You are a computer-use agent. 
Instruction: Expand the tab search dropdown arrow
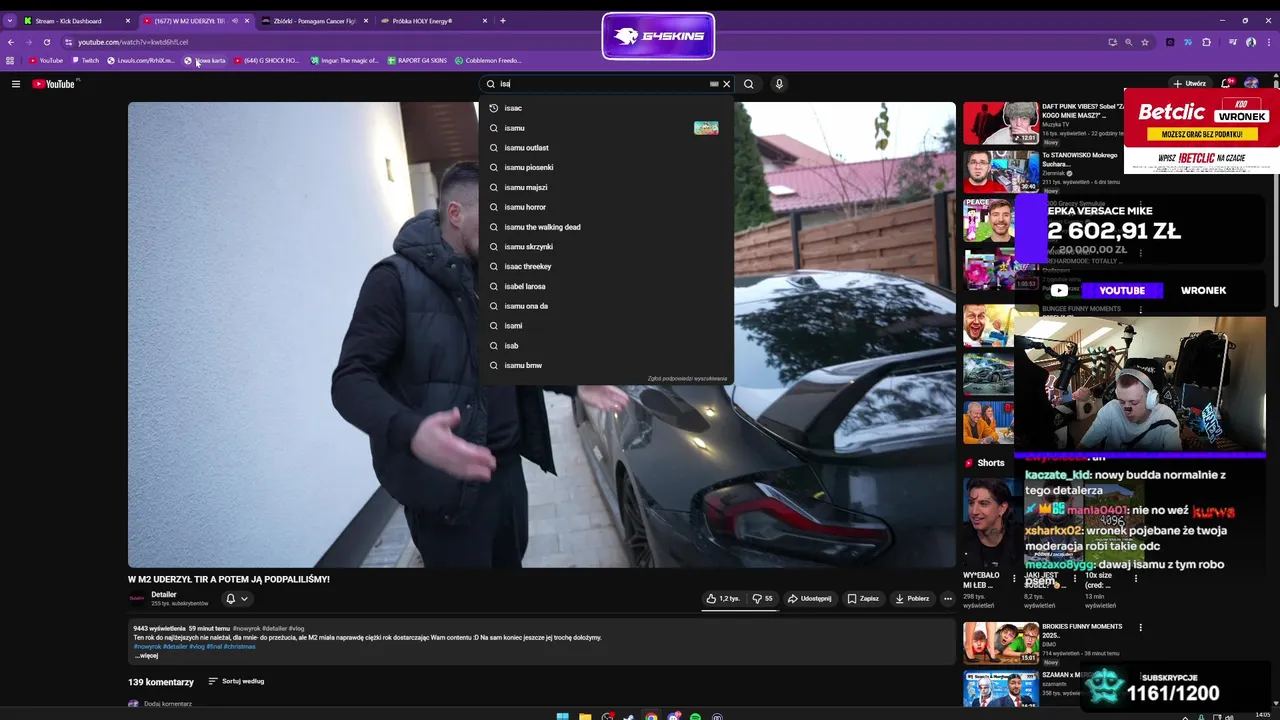click(9, 21)
